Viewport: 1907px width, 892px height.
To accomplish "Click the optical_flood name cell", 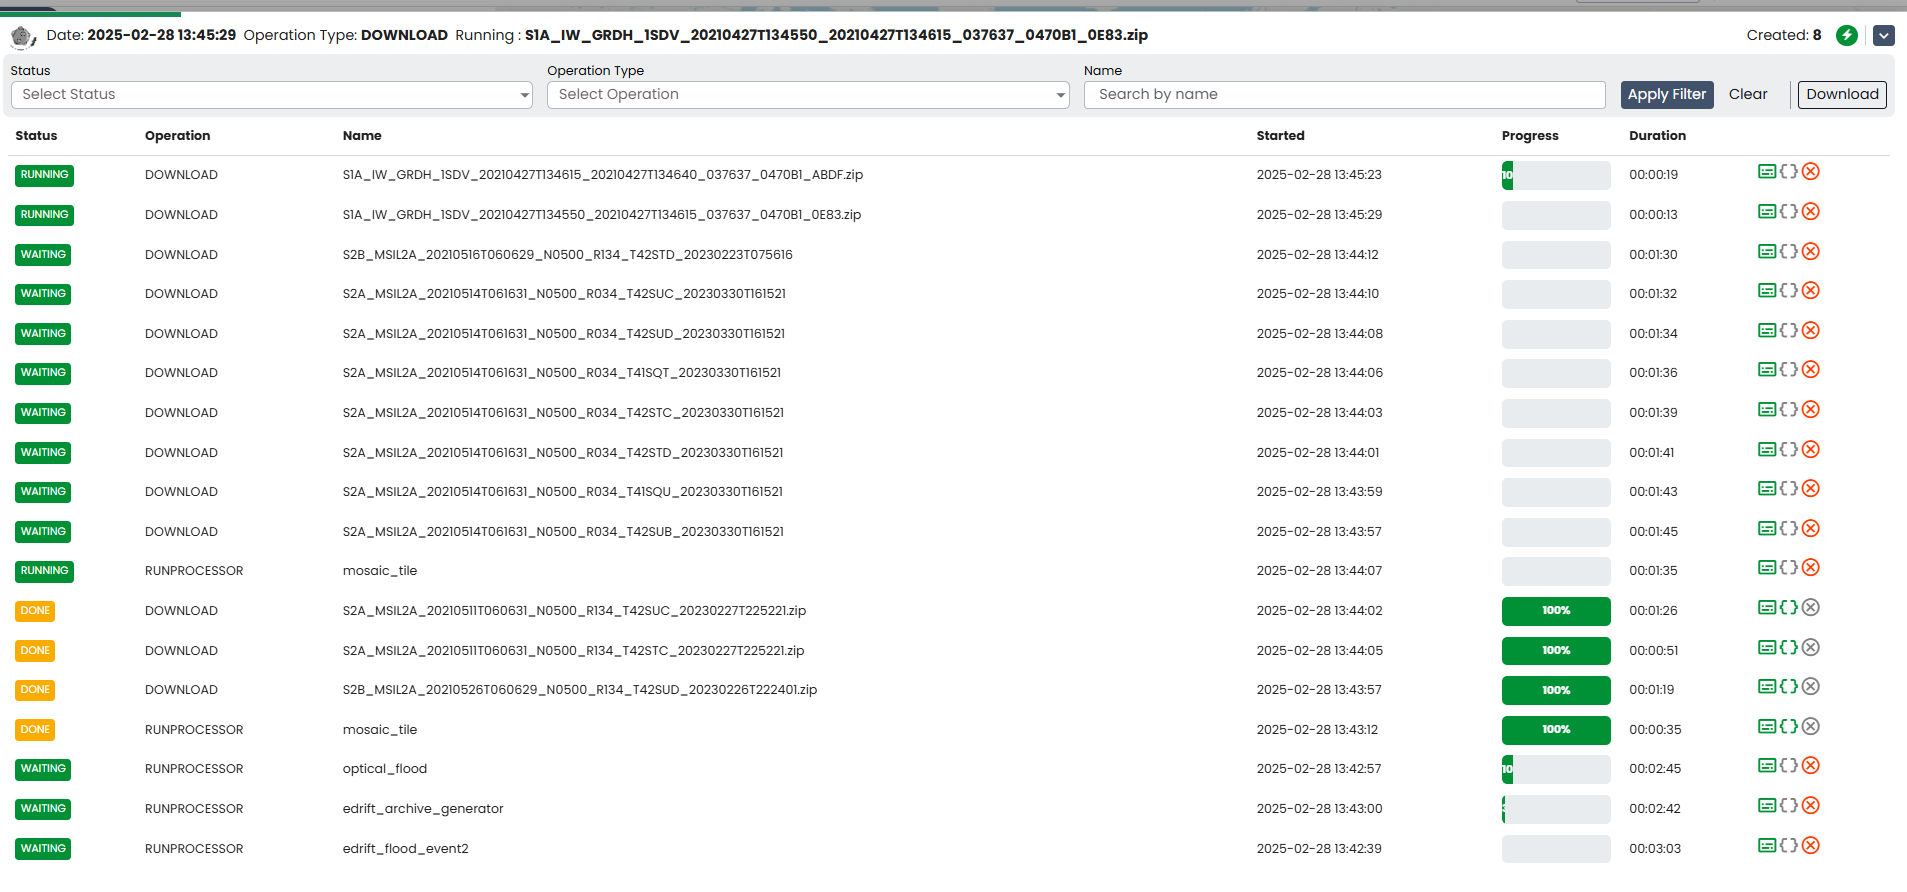I will (385, 769).
